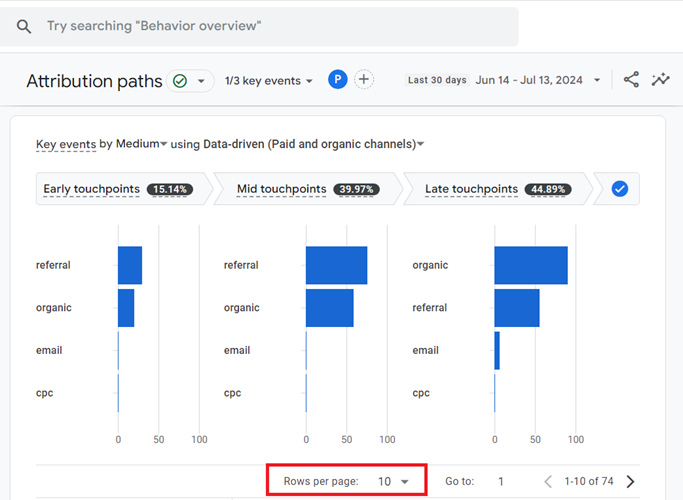Click email label in Early touchpoints chart

49,351
